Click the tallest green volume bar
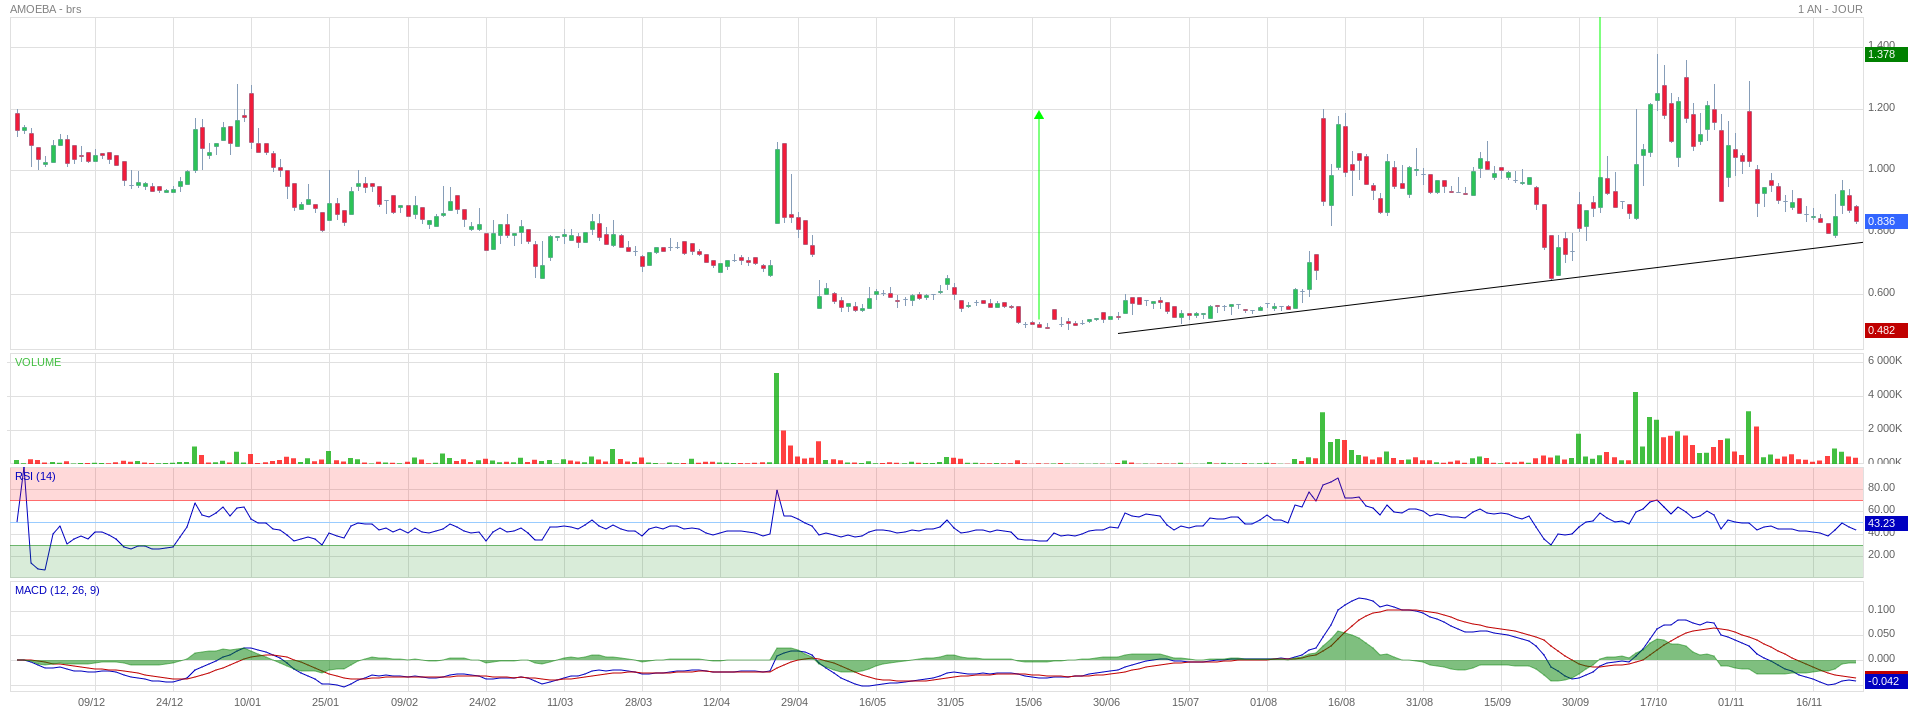The image size is (1908, 712). click(x=776, y=418)
